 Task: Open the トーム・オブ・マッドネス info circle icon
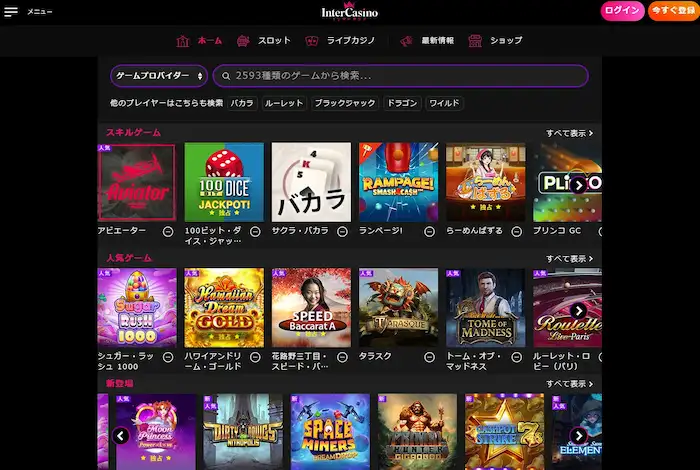coord(517,357)
